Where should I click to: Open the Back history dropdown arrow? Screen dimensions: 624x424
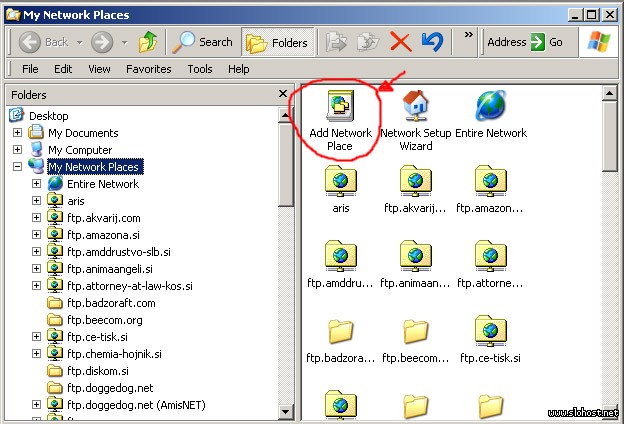[x=80, y=42]
